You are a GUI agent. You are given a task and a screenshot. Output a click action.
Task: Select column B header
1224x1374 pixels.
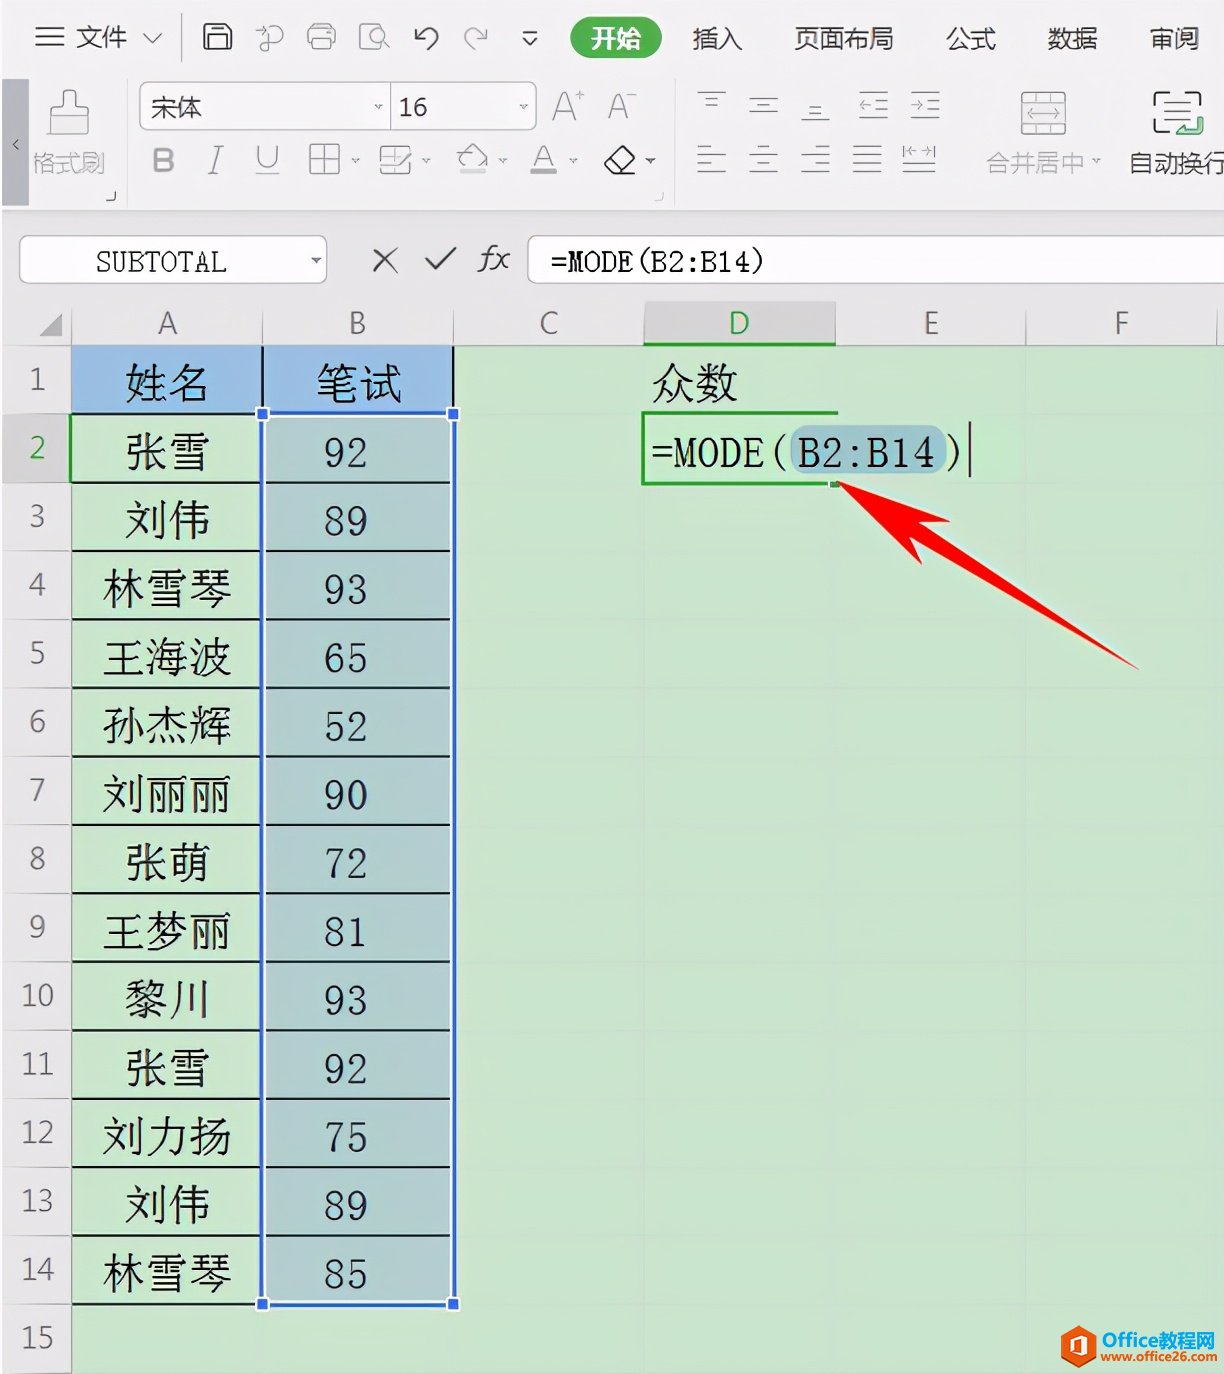pos(357,323)
